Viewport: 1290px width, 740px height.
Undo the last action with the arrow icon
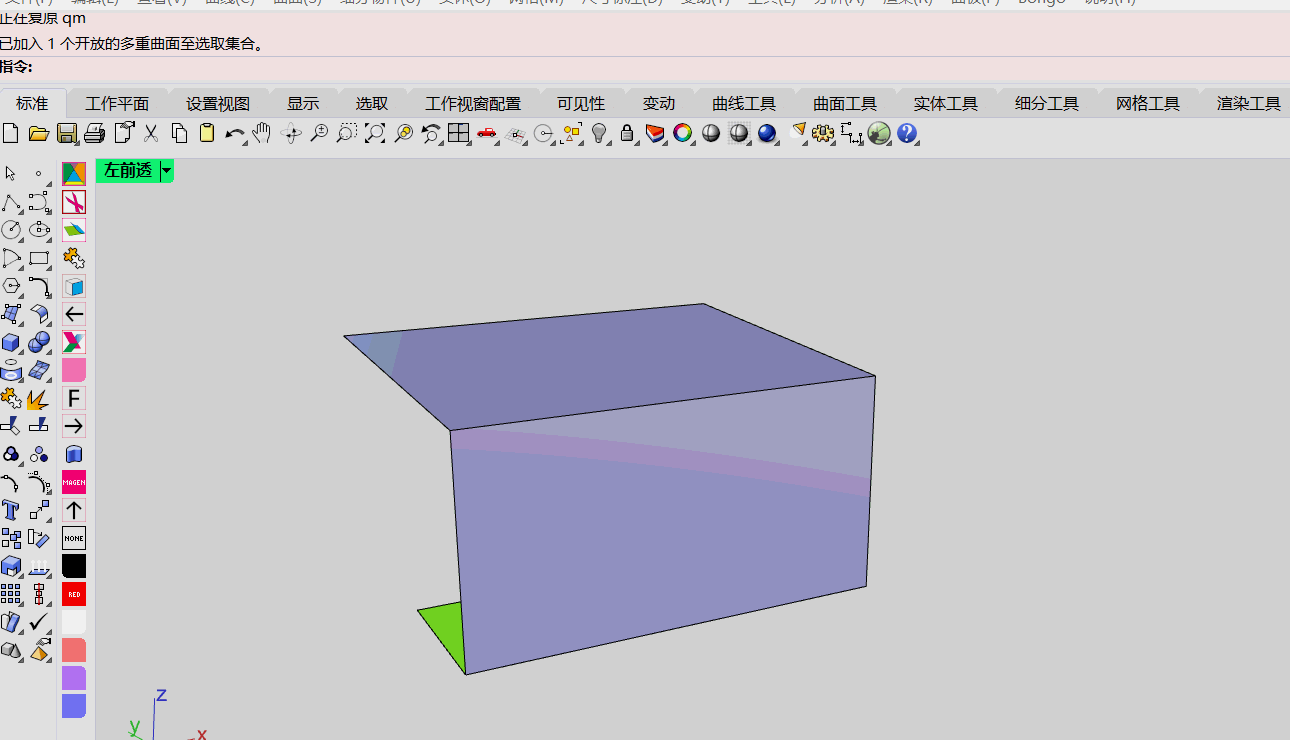234,133
